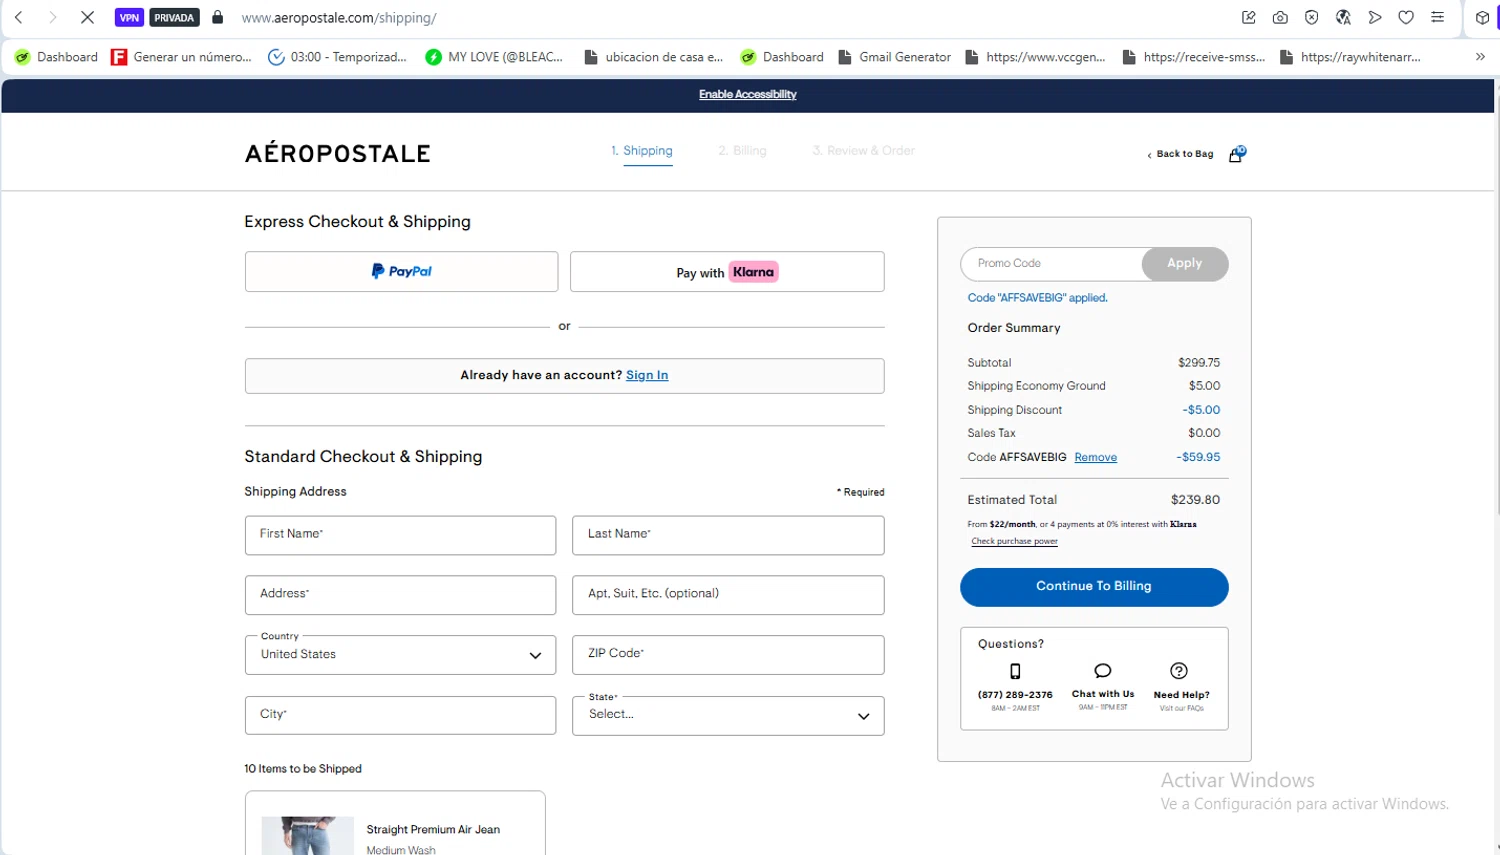Select the Billing step tab
Image resolution: width=1500 pixels, height=855 pixels.
(742, 151)
